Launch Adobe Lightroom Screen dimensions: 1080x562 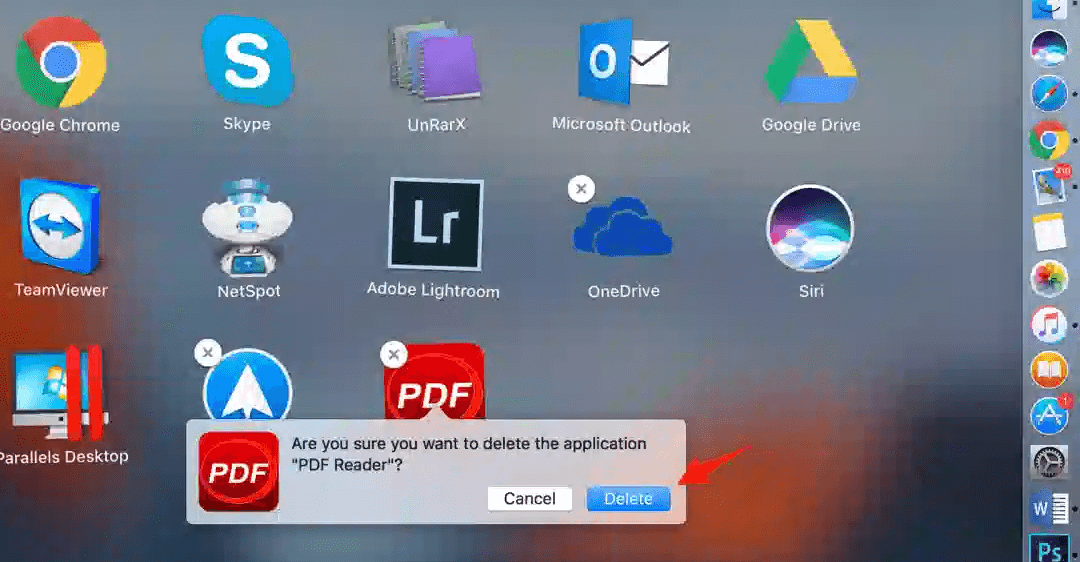(x=436, y=224)
